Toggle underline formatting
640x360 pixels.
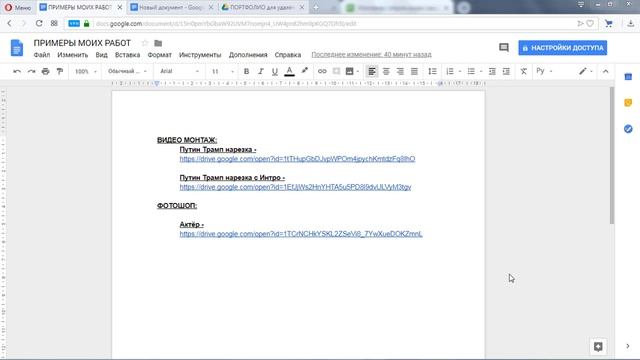pos(275,71)
